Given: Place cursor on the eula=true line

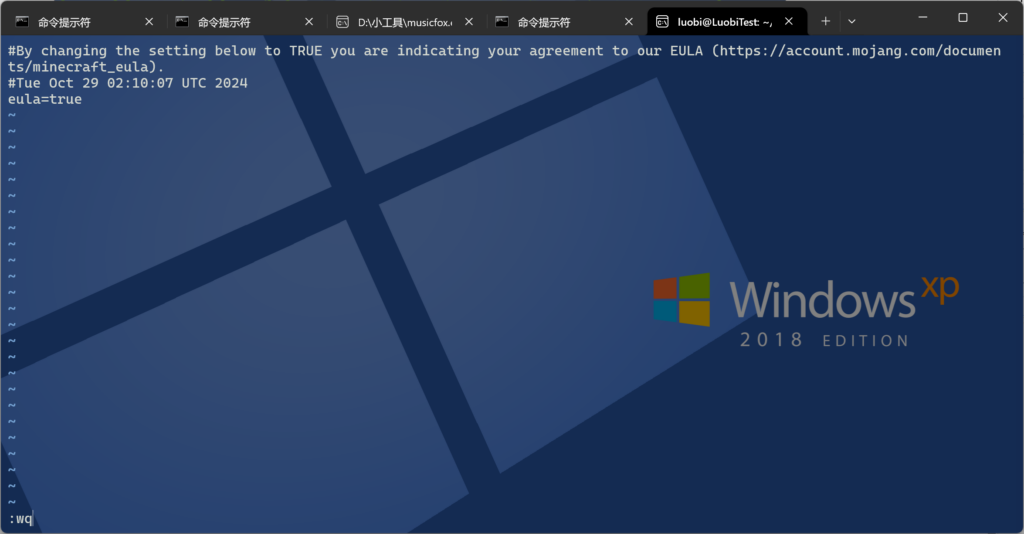Looking at the screenshot, I should (x=45, y=99).
